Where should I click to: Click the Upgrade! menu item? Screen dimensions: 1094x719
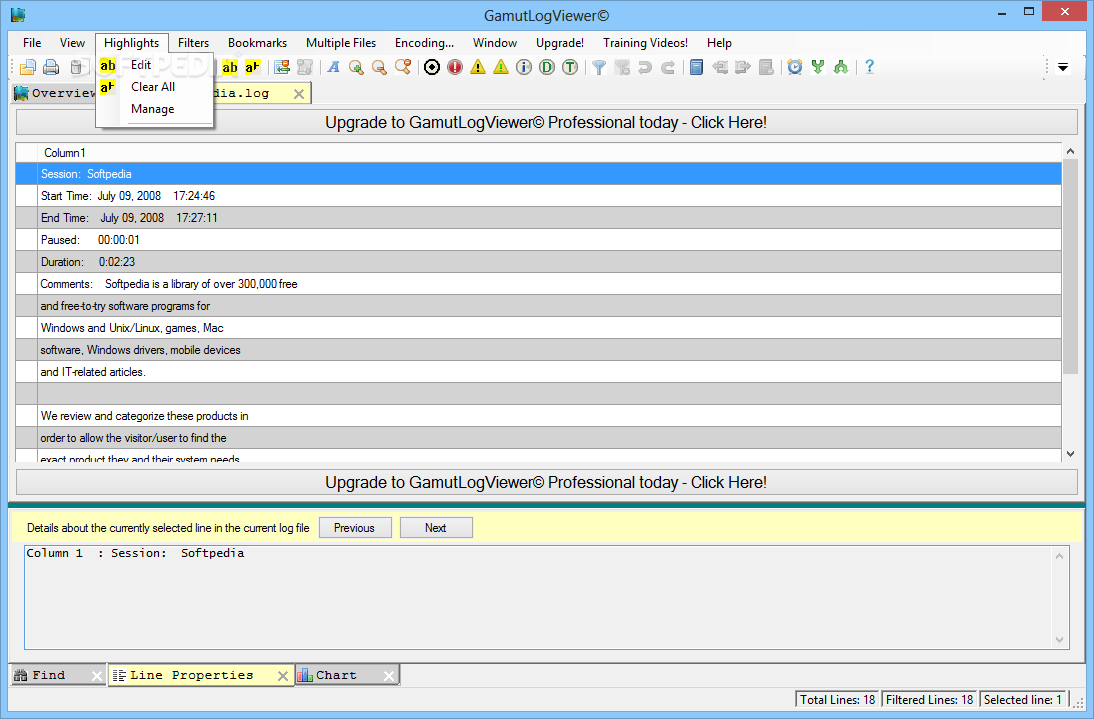click(560, 43)
